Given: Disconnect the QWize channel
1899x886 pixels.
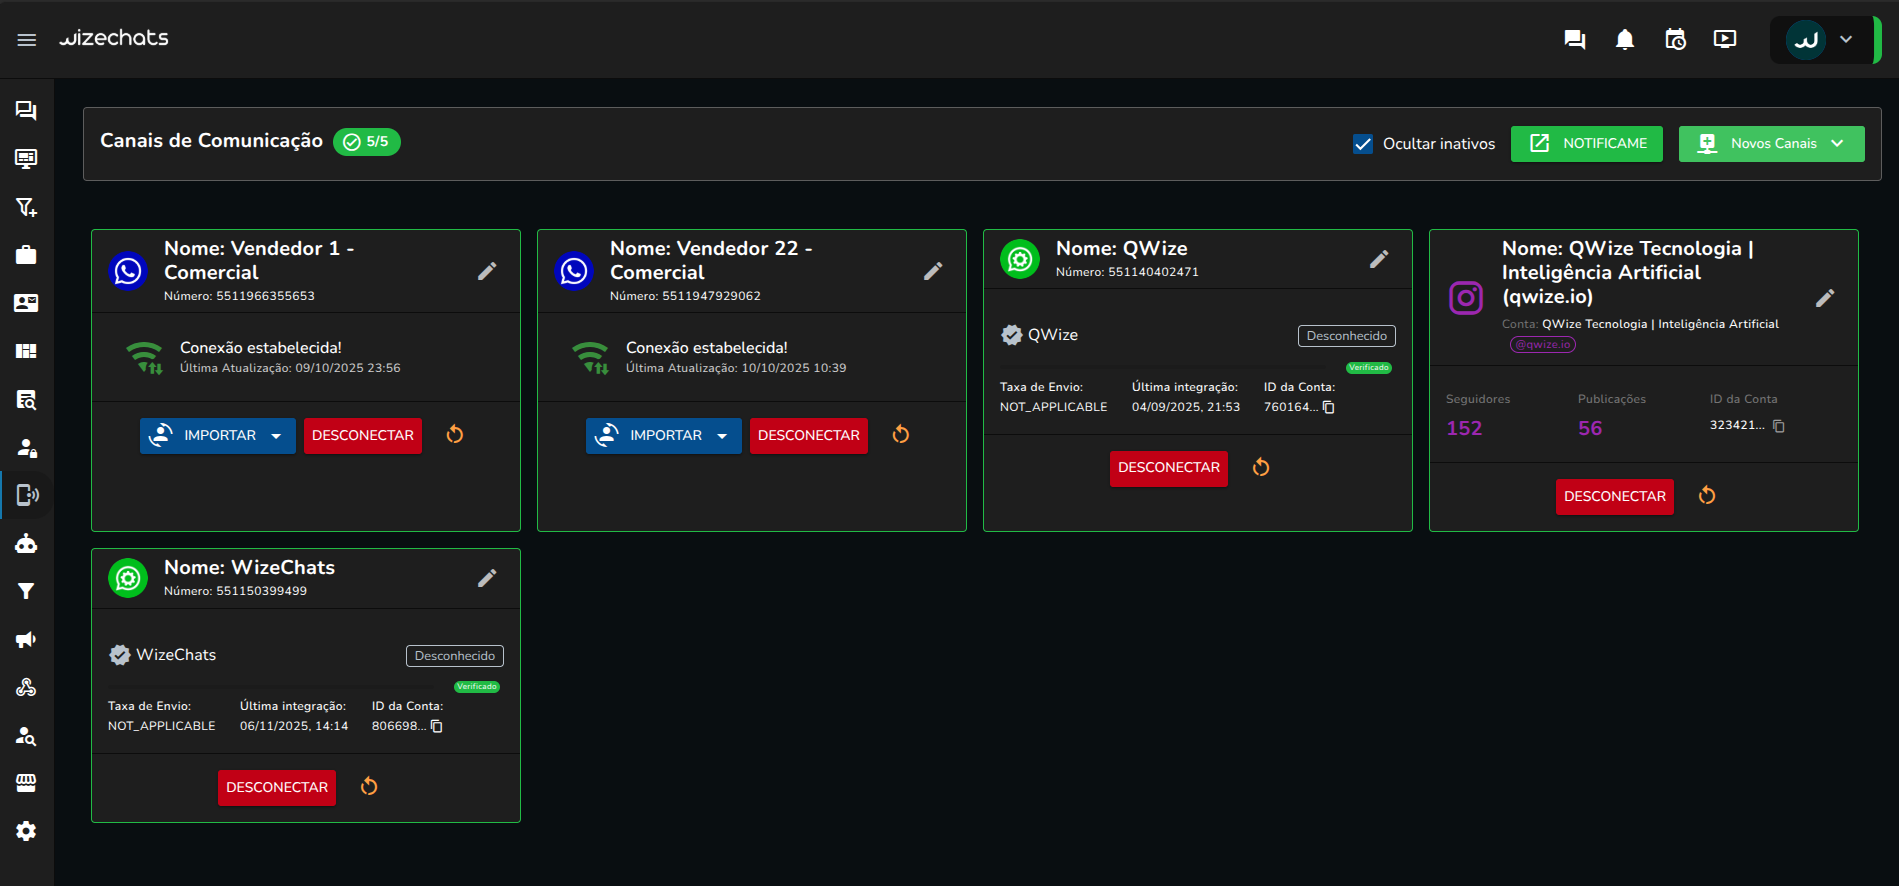Looking at the screenshot, I should pyautogui.click(x=1169, y=468).
